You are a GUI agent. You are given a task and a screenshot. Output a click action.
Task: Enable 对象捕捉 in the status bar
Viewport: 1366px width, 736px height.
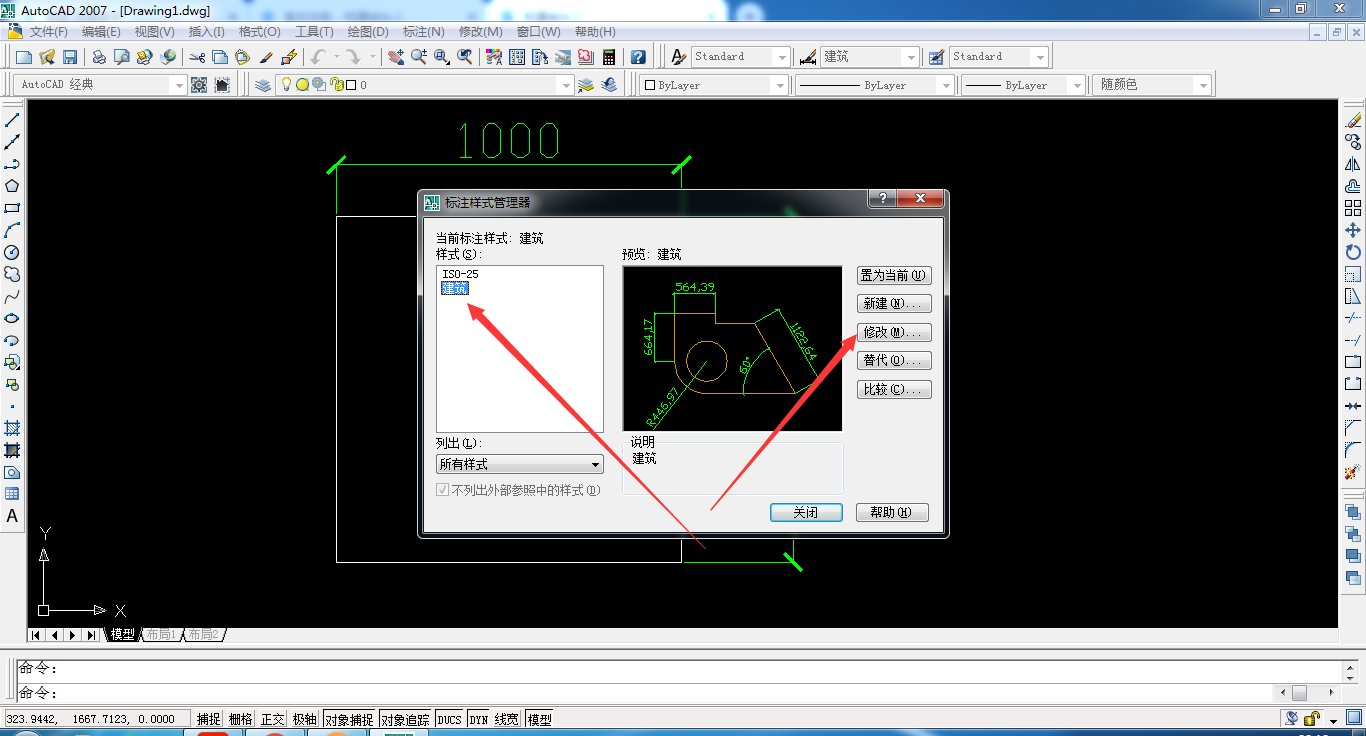(351, 718)
